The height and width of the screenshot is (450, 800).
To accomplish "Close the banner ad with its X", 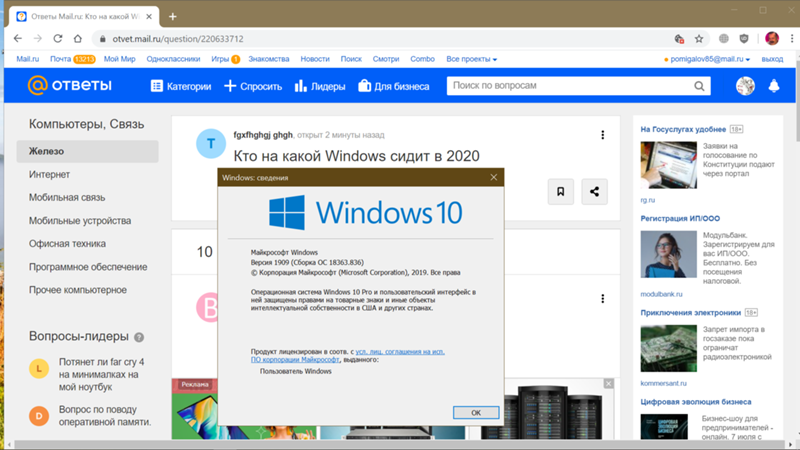I will 609,384.
